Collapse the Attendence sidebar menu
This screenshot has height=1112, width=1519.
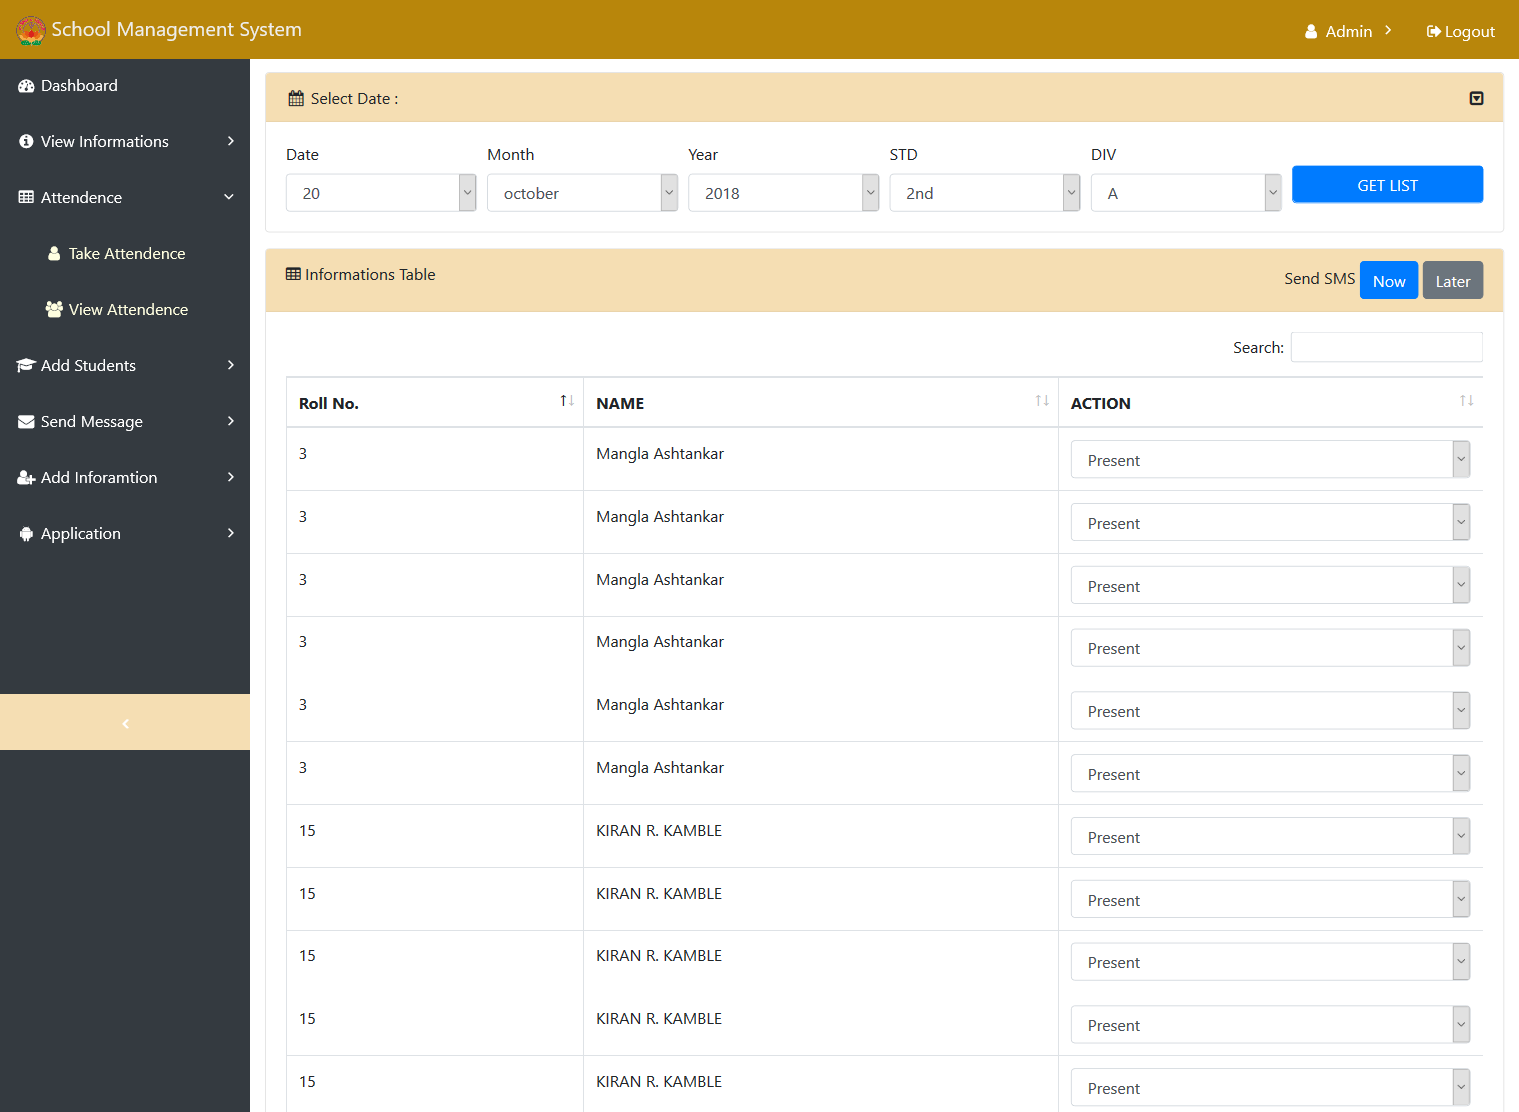125,198
